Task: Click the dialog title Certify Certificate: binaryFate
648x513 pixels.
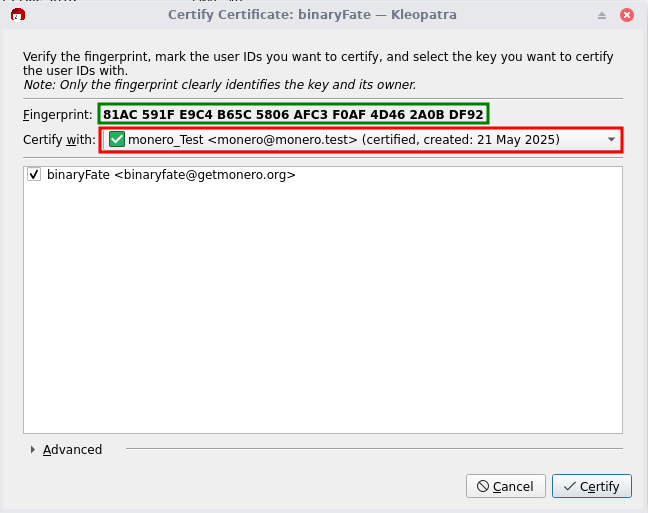Action: click(312, 15)
